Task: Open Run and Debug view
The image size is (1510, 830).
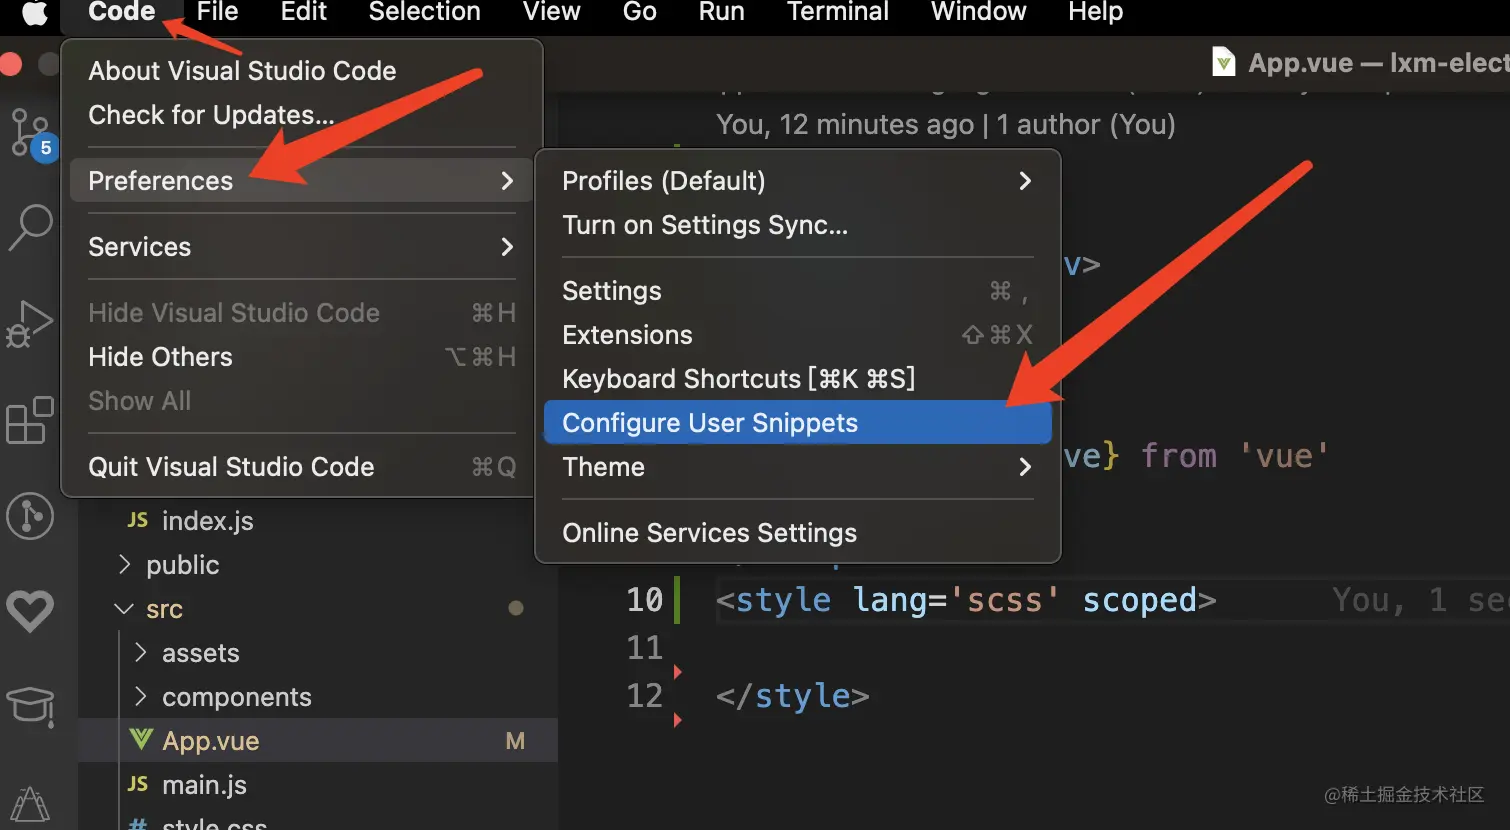Action: click(x=30, y=324)
